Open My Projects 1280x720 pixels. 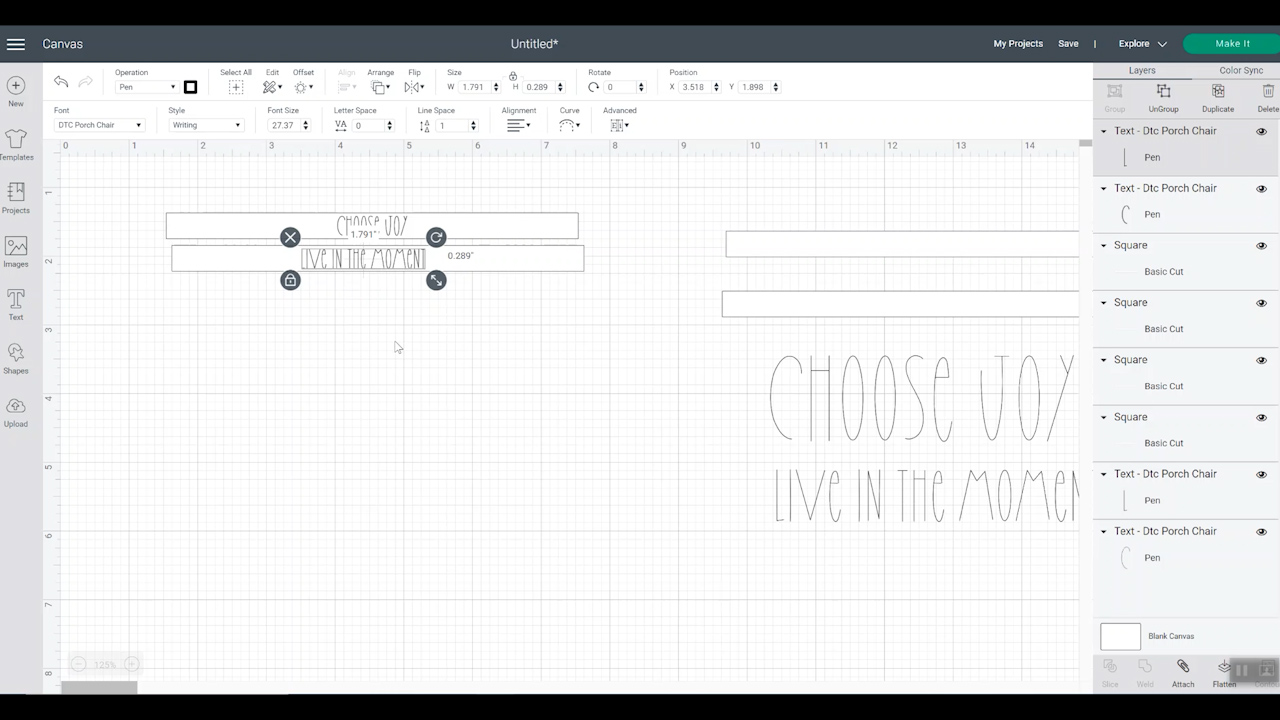point(1018,44)
